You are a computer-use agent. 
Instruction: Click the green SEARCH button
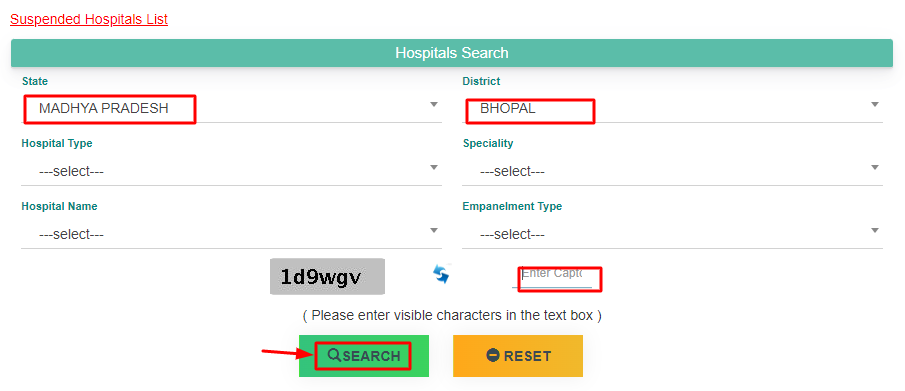[x=364, y=356]
